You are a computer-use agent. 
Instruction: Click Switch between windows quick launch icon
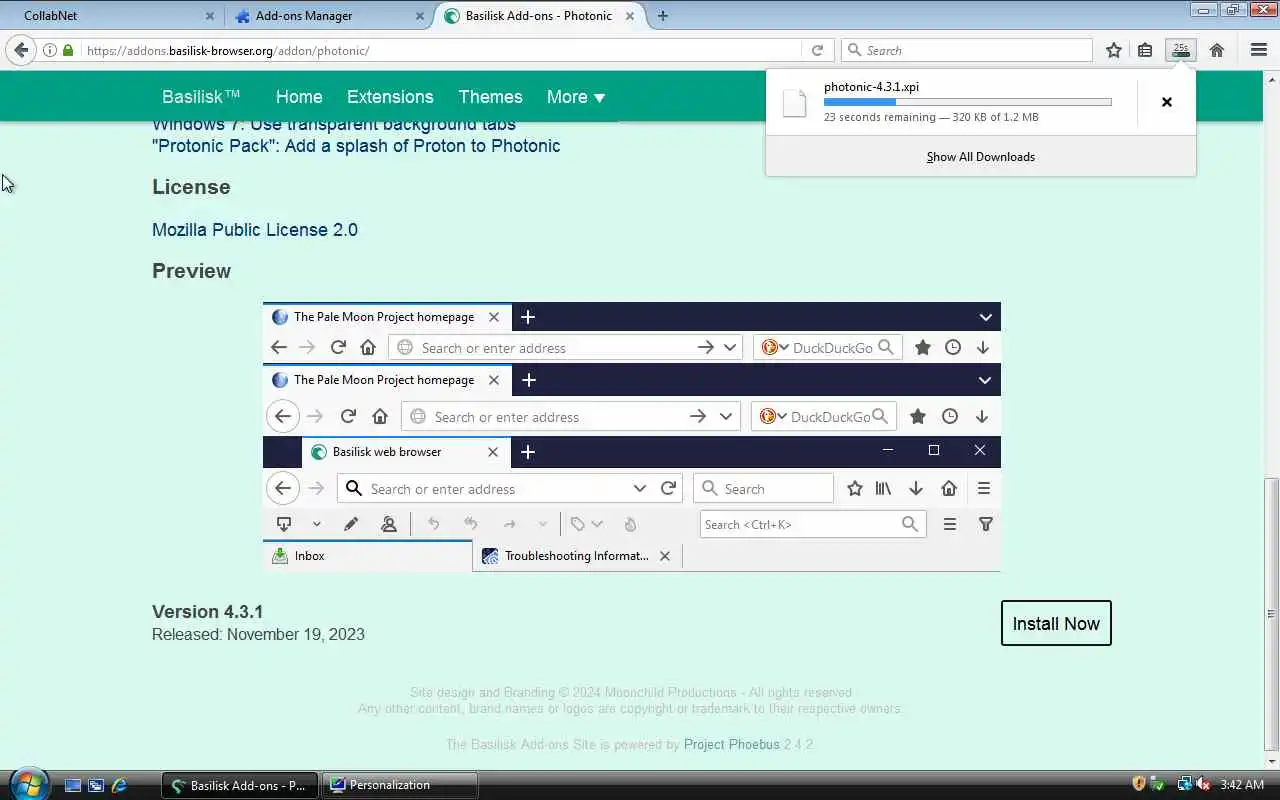point(96,785)
